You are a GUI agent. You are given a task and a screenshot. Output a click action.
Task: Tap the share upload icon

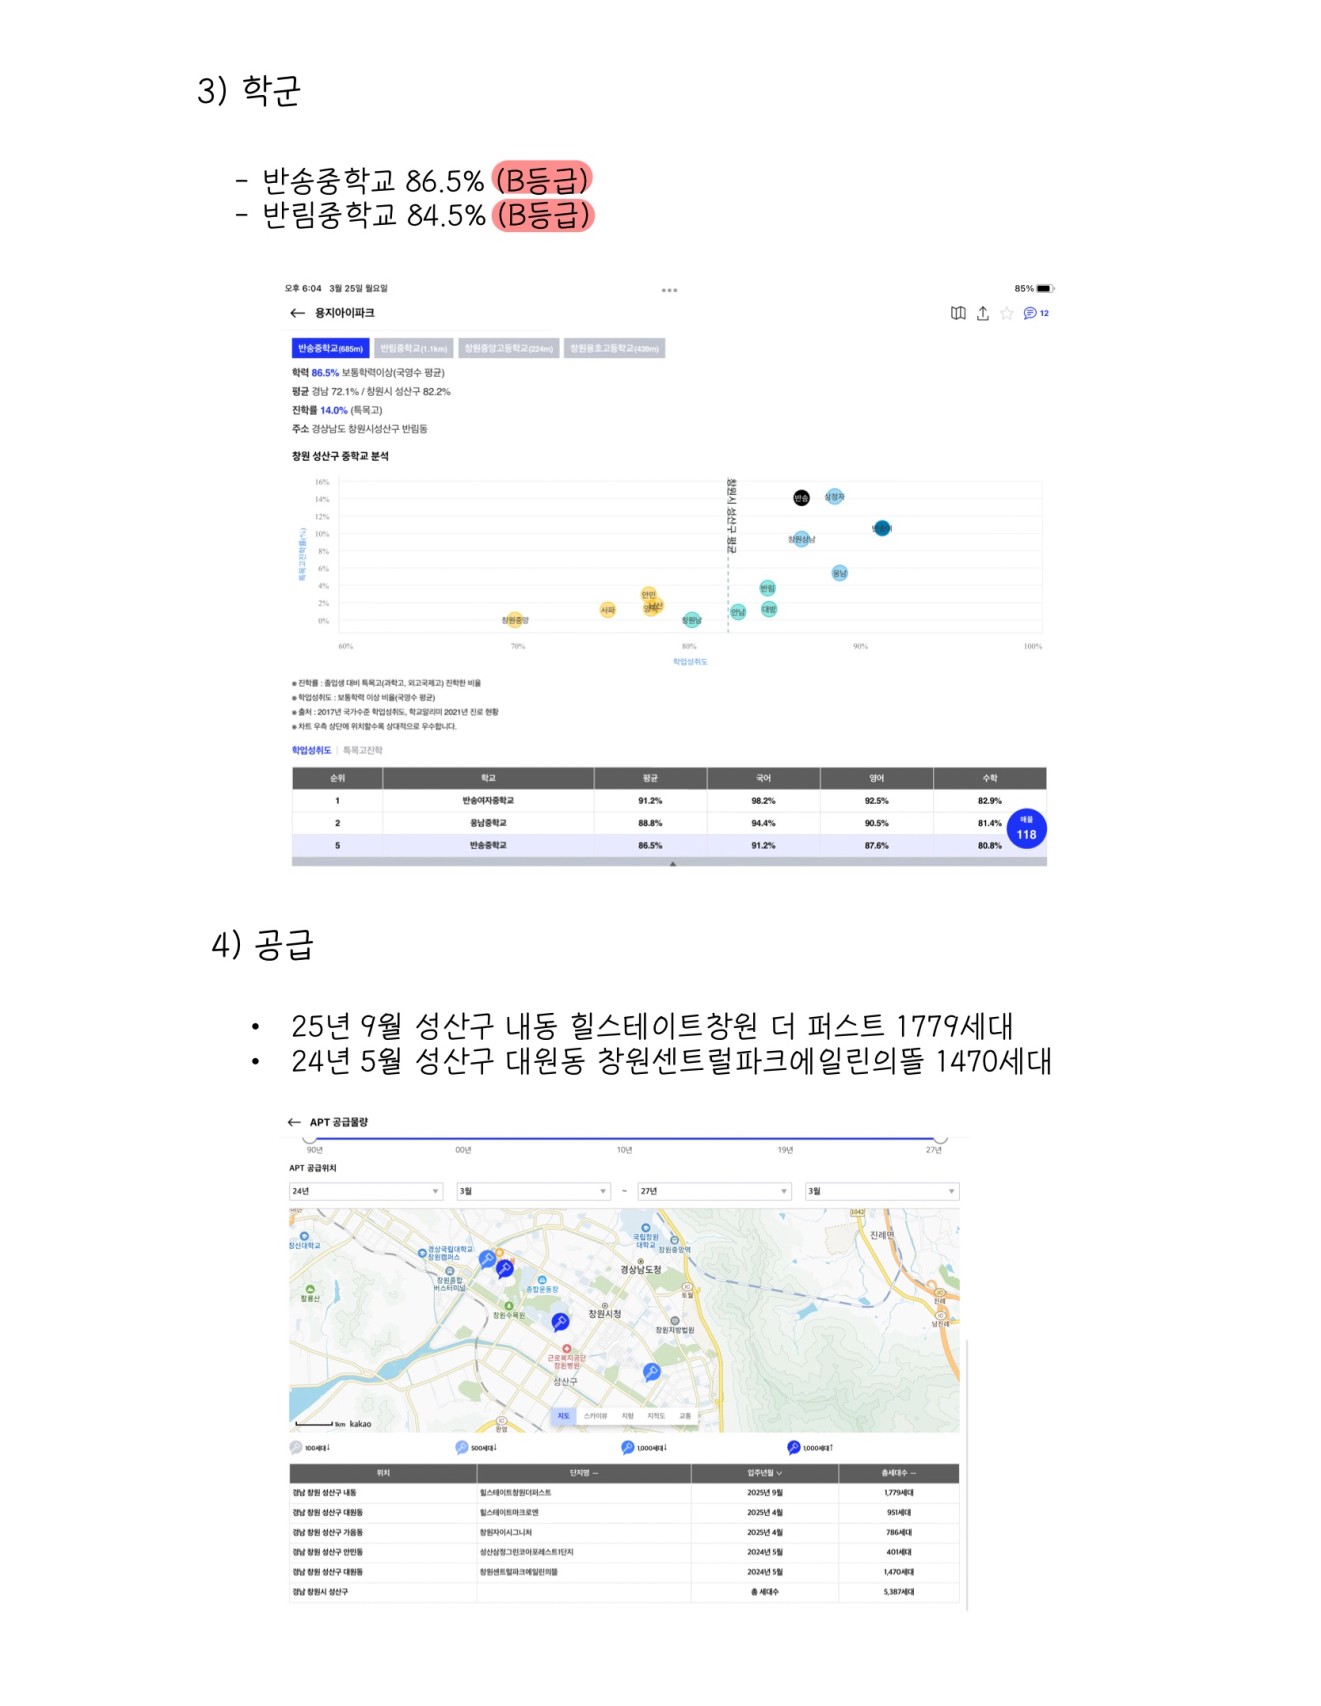point(983,313)
